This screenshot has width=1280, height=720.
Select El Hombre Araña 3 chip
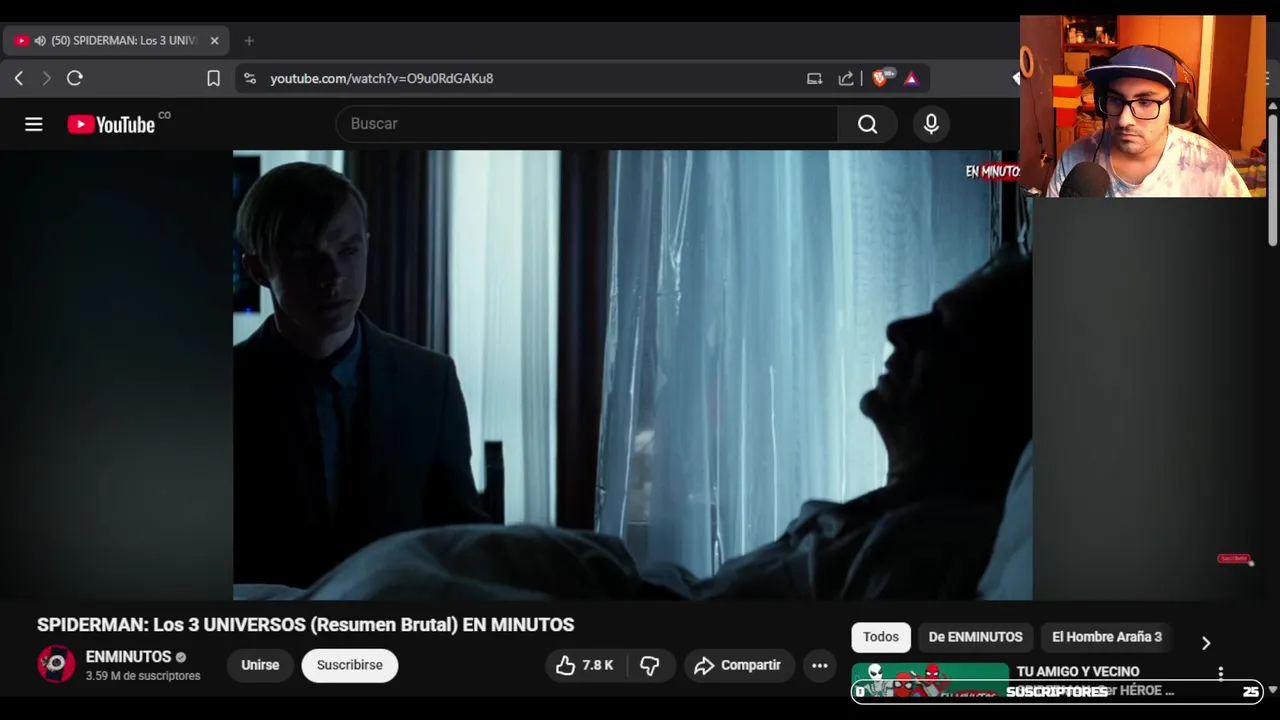pos(1107,637)
